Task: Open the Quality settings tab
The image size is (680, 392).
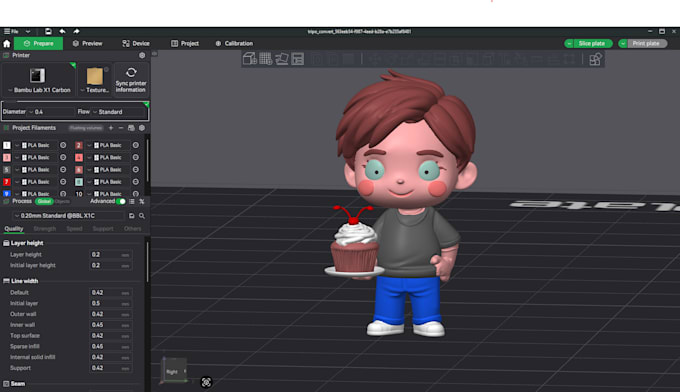Action: [13, 229]
